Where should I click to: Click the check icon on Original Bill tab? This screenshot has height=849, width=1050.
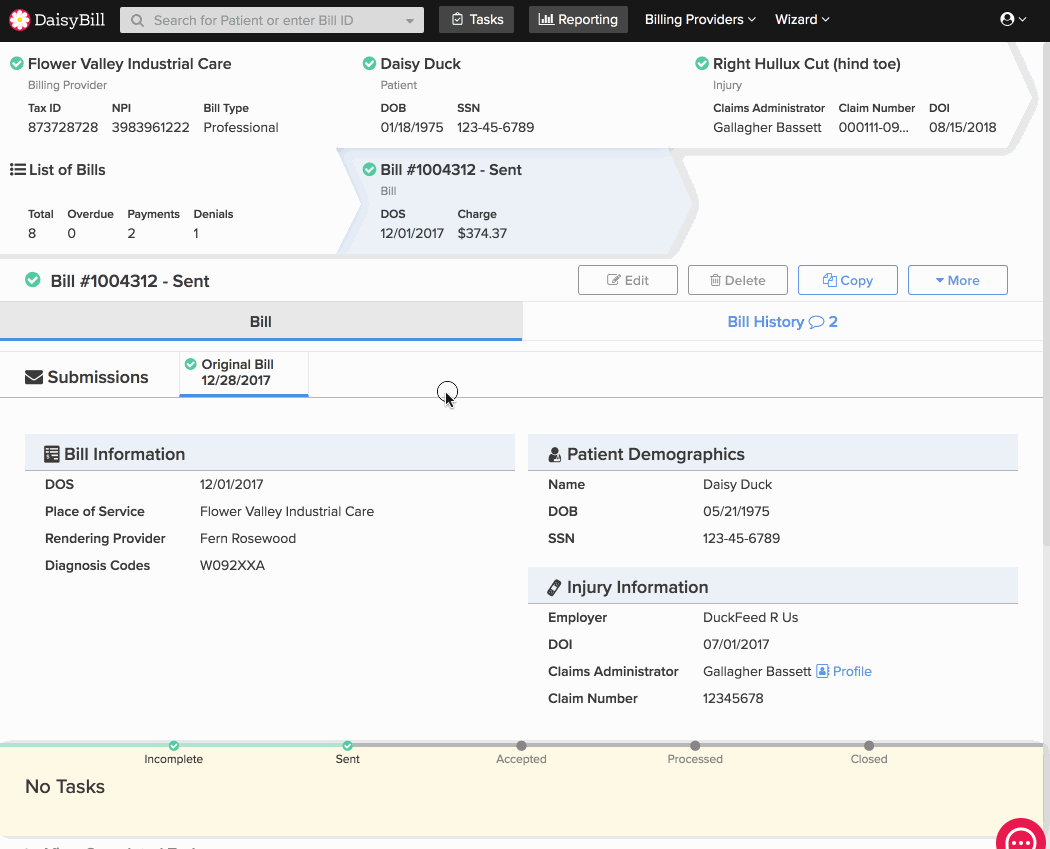[x=190, y=364]
